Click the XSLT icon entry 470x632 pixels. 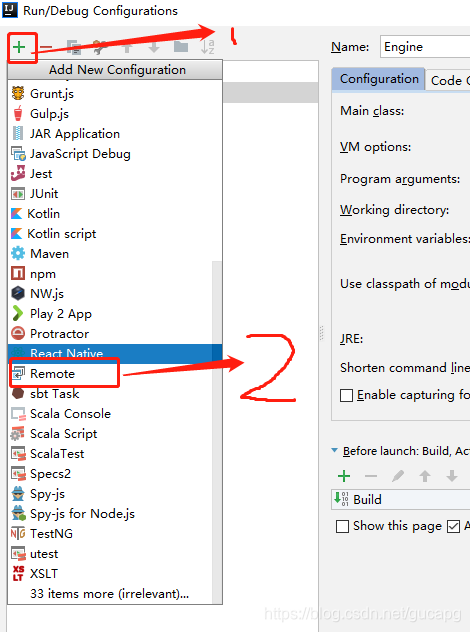tap(18, 574)
